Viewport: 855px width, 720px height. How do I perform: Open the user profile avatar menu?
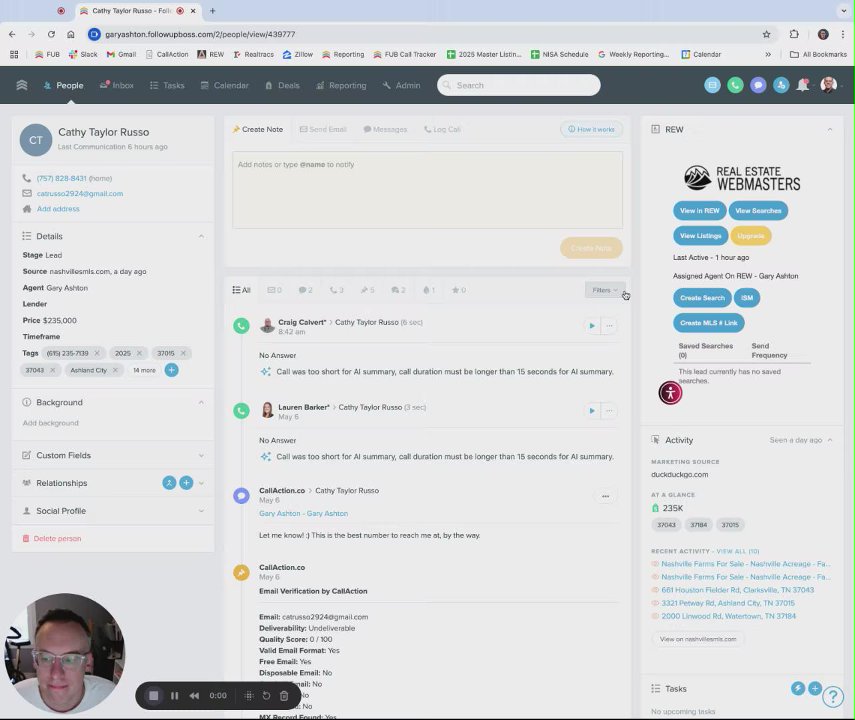point(828,85)
